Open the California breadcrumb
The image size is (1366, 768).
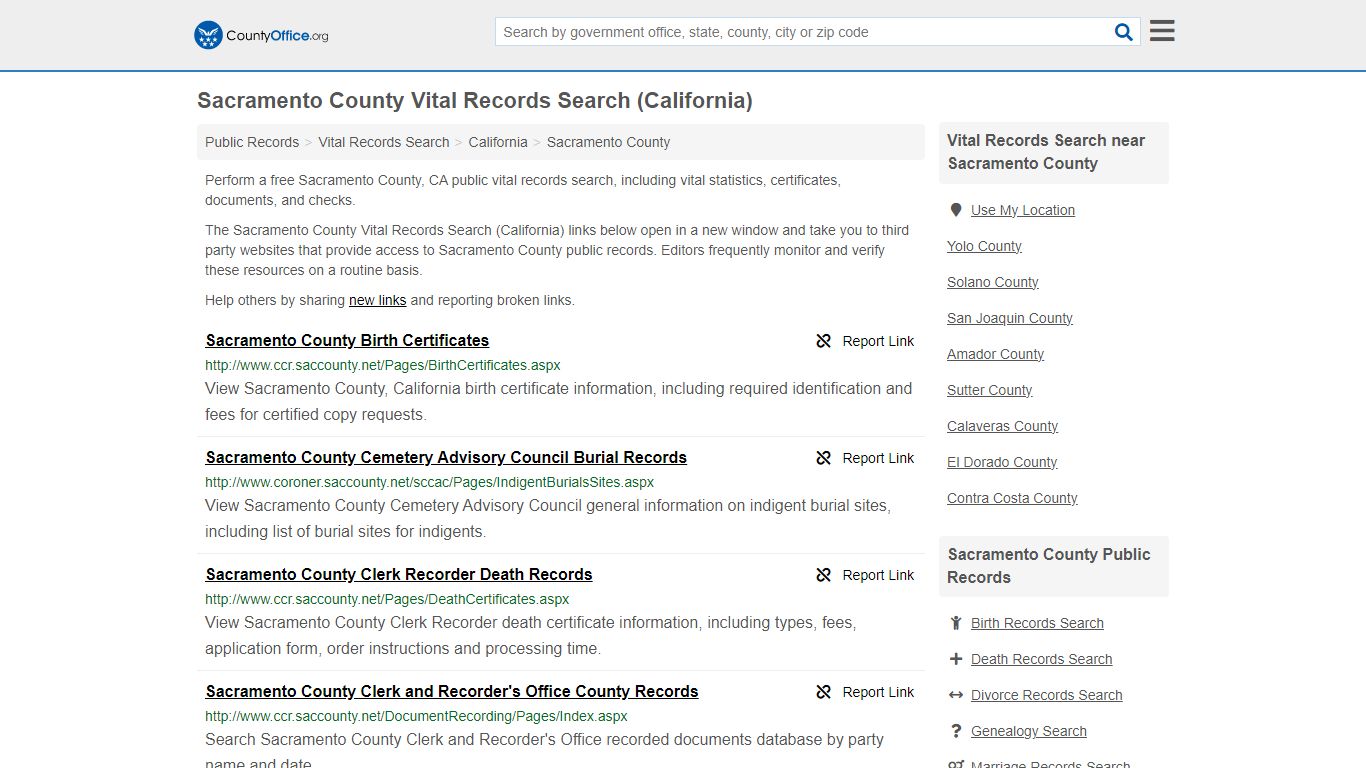[498, 142]
